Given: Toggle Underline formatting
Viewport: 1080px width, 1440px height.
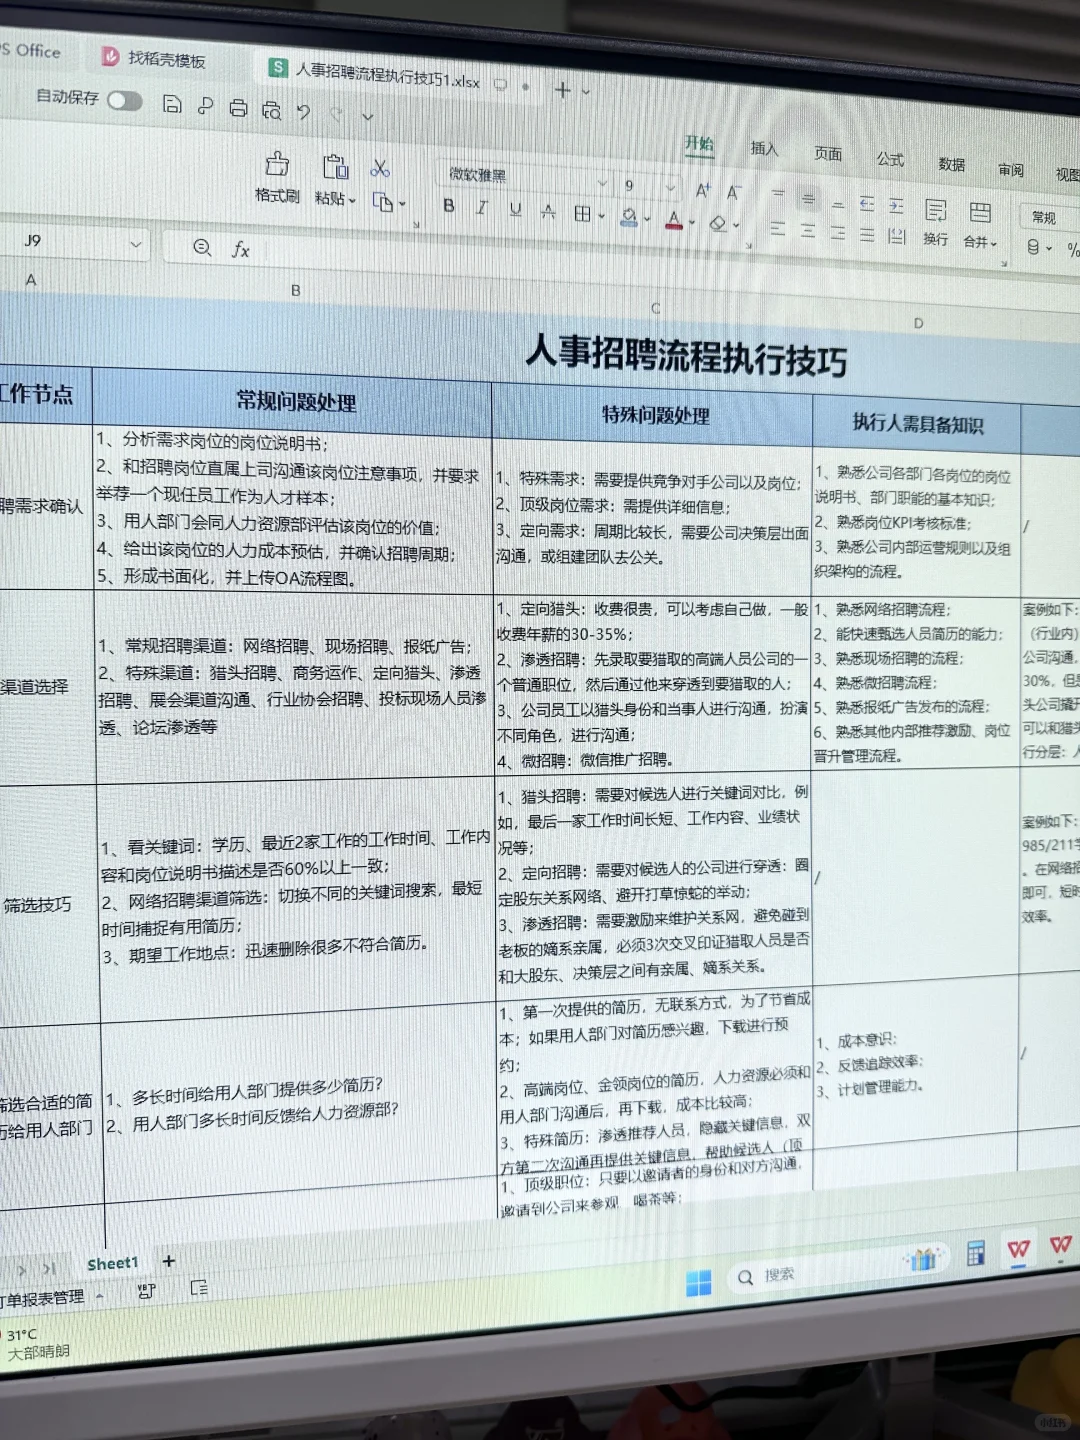Looking at the screenshot, I should (x=515, y=209).
